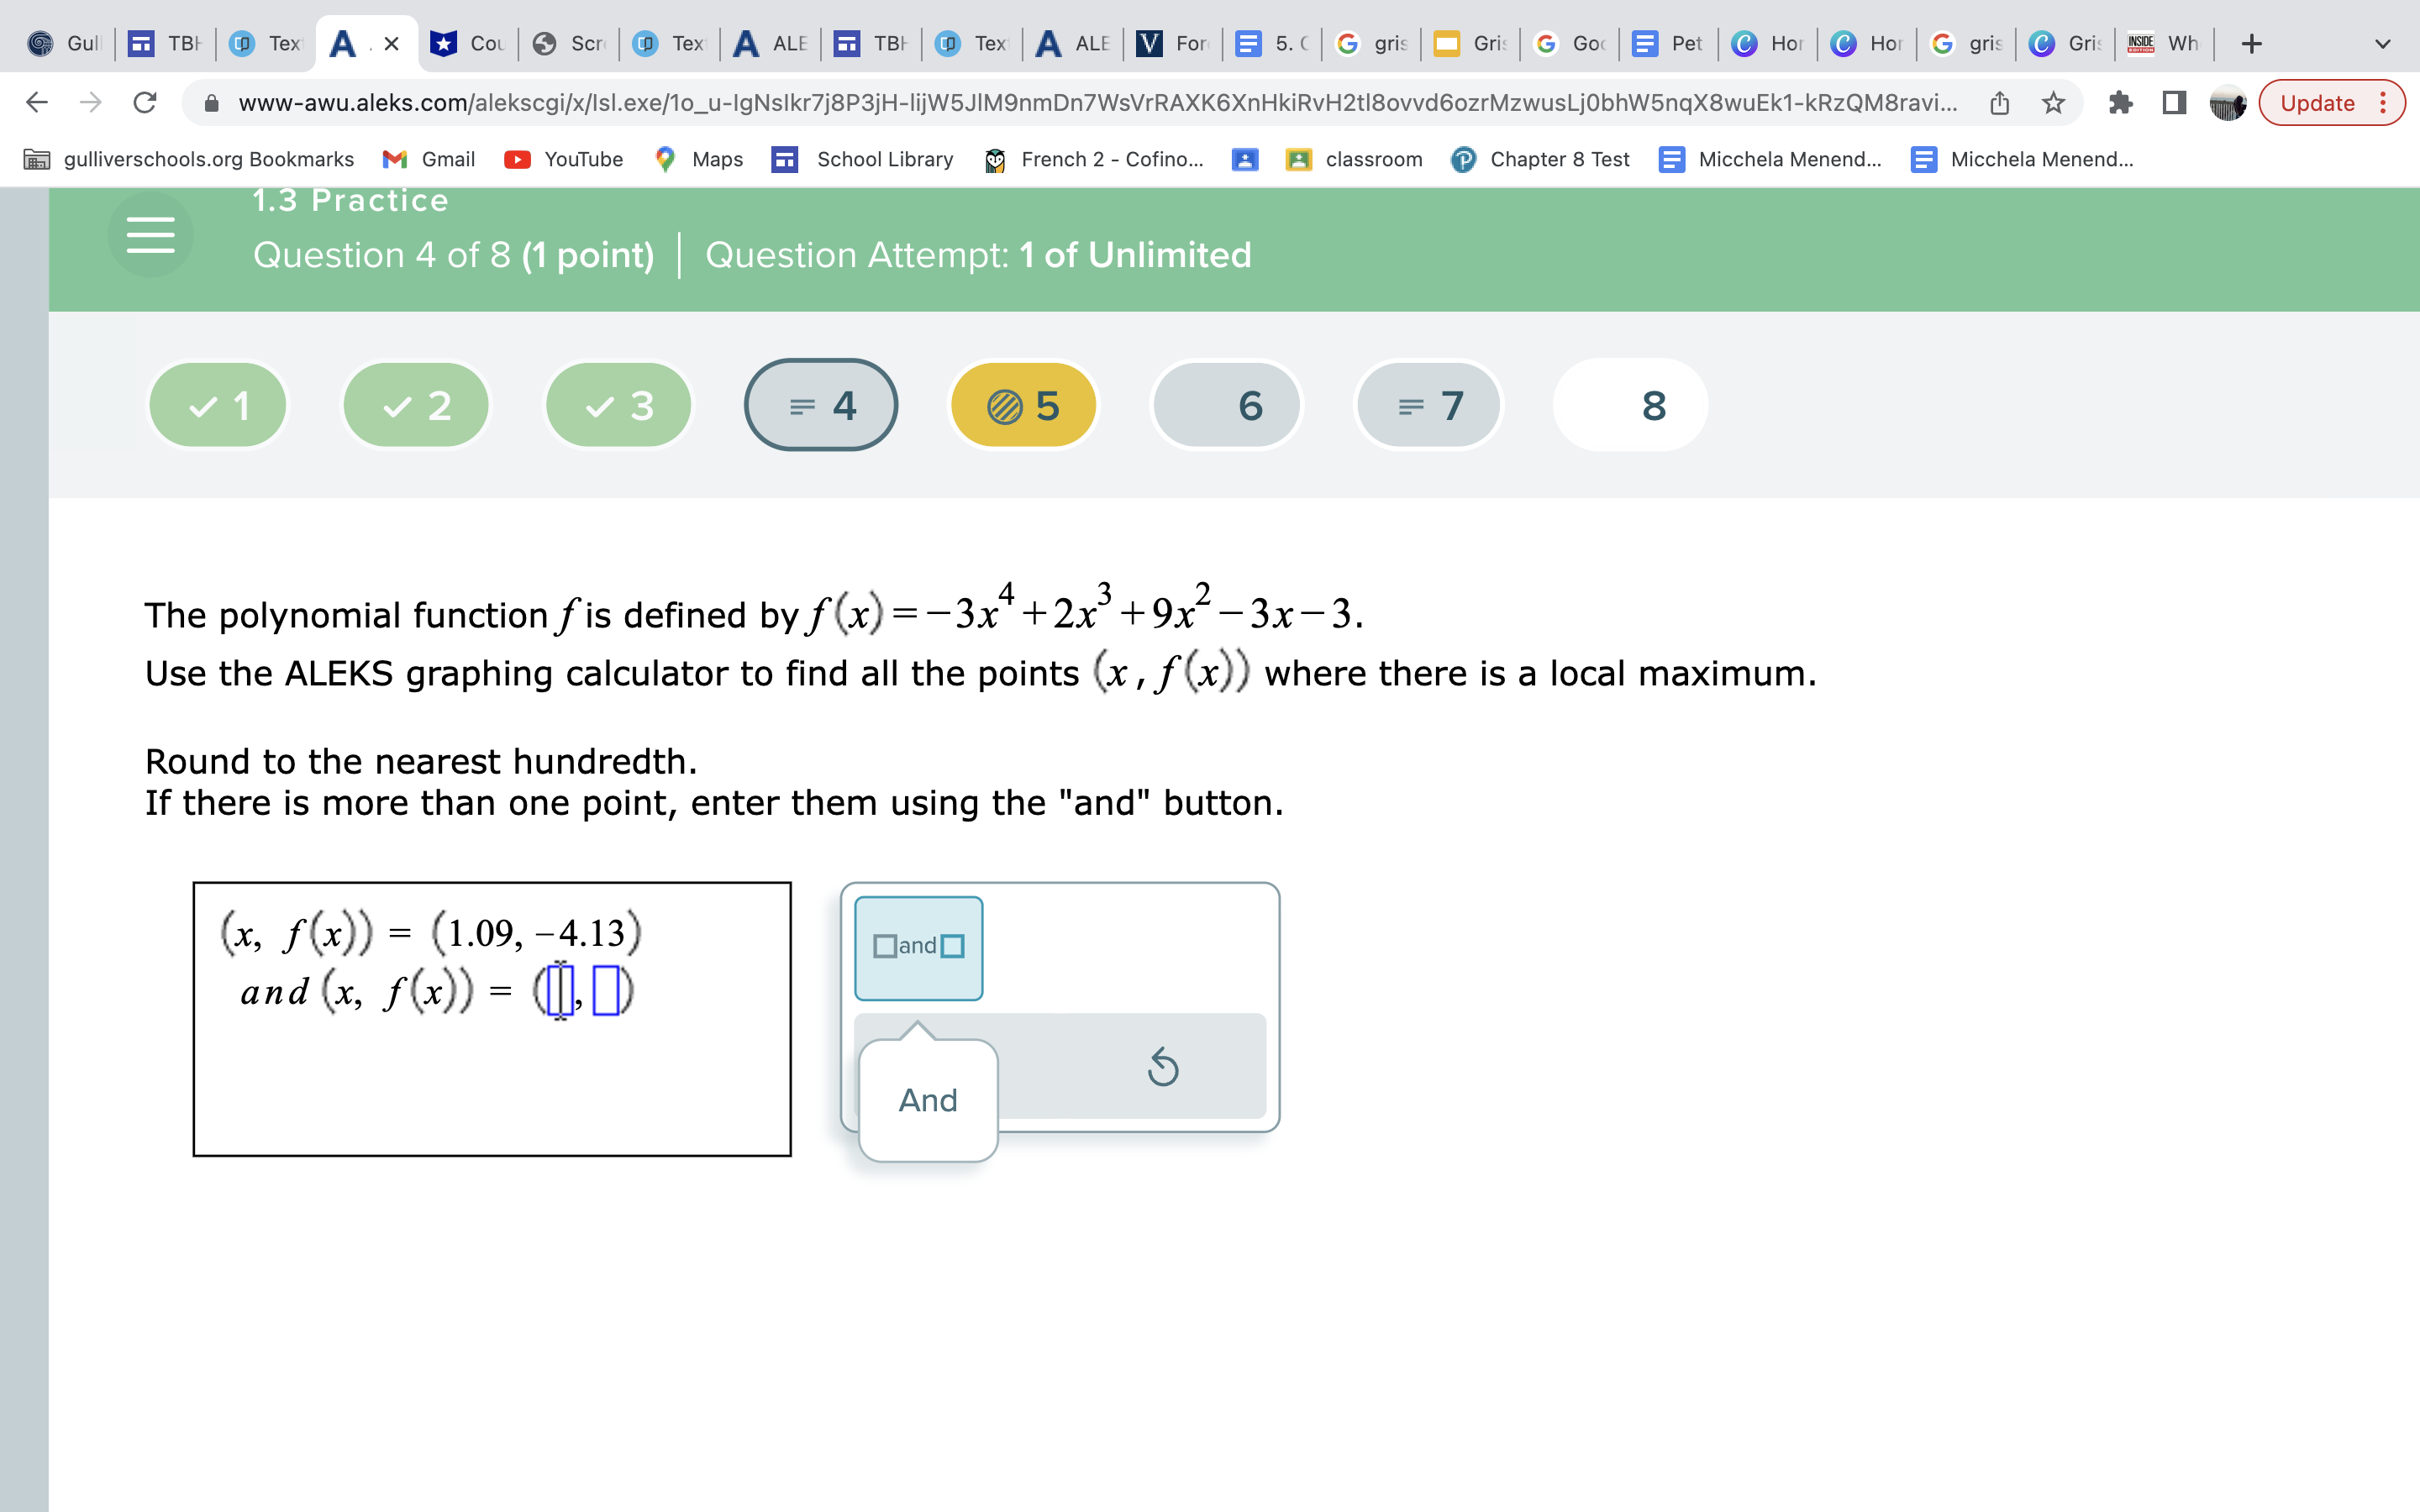2420x1512 pixels.
Task: Insert the 'and' template box button
Action: tap(918, 946)
